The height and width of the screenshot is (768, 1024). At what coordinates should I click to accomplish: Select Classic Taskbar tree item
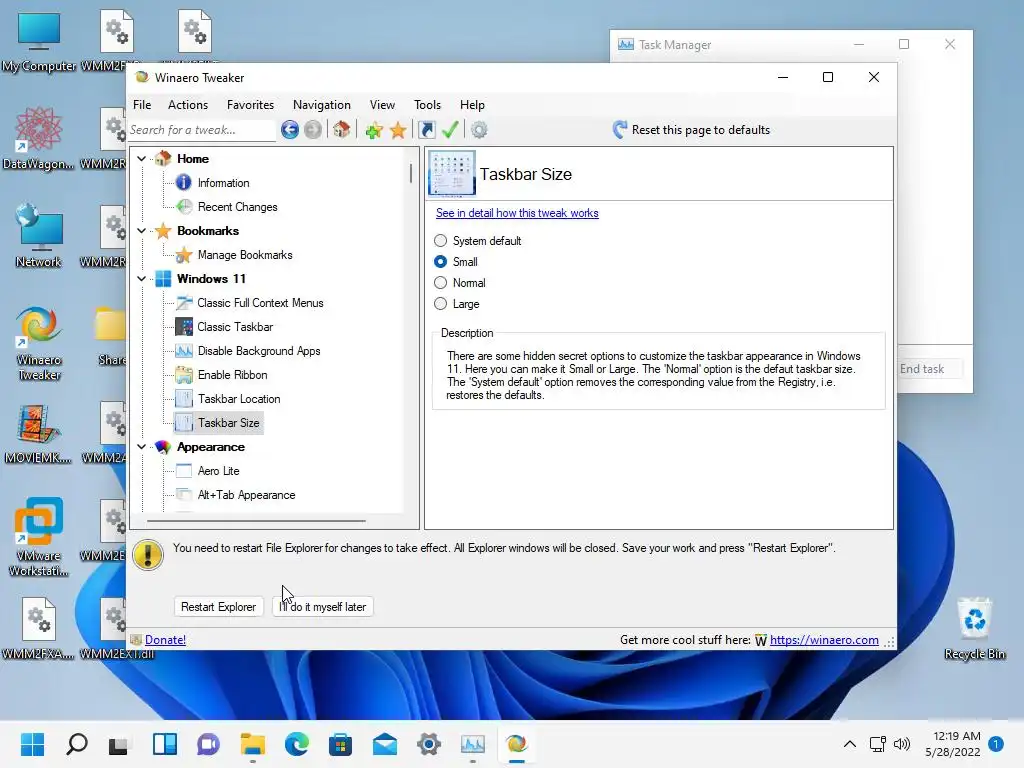pyautogui.click(x=235, y=327)
